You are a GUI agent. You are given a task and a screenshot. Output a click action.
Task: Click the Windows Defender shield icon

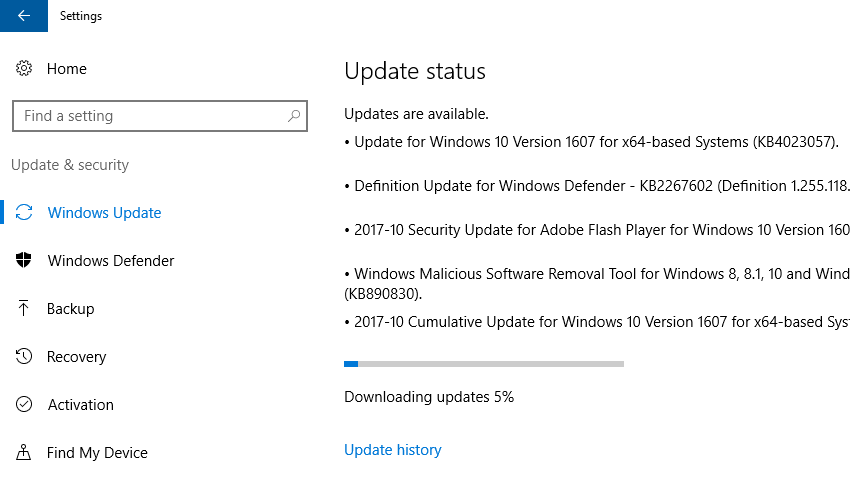point(24,260)
